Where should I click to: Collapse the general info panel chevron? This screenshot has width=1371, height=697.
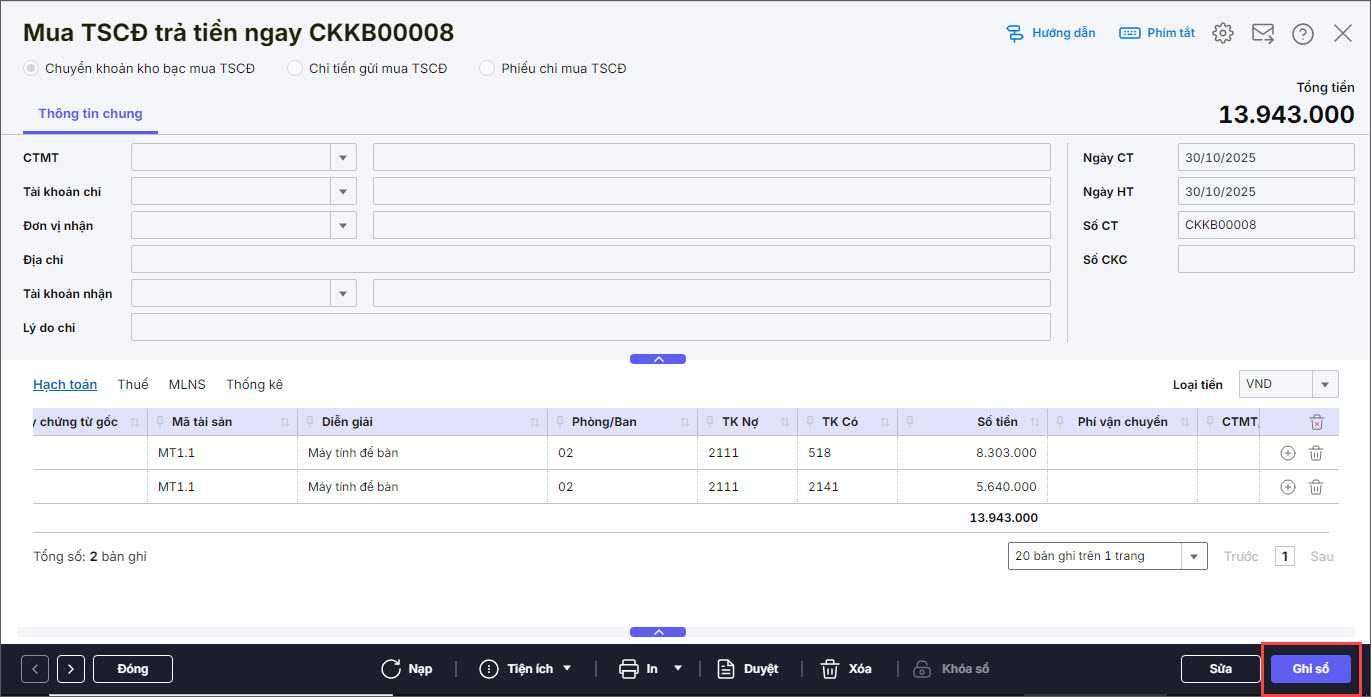point(658,359)
